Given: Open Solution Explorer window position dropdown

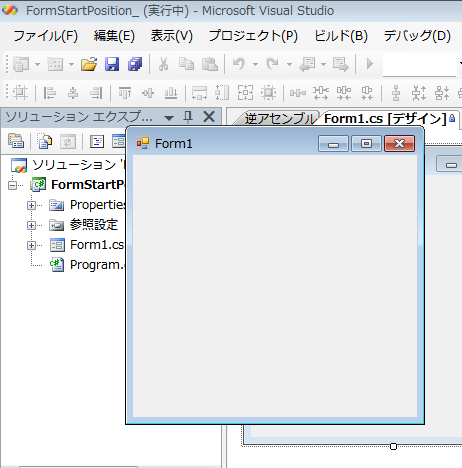Looking at the screenshot, I should [169, 117].
